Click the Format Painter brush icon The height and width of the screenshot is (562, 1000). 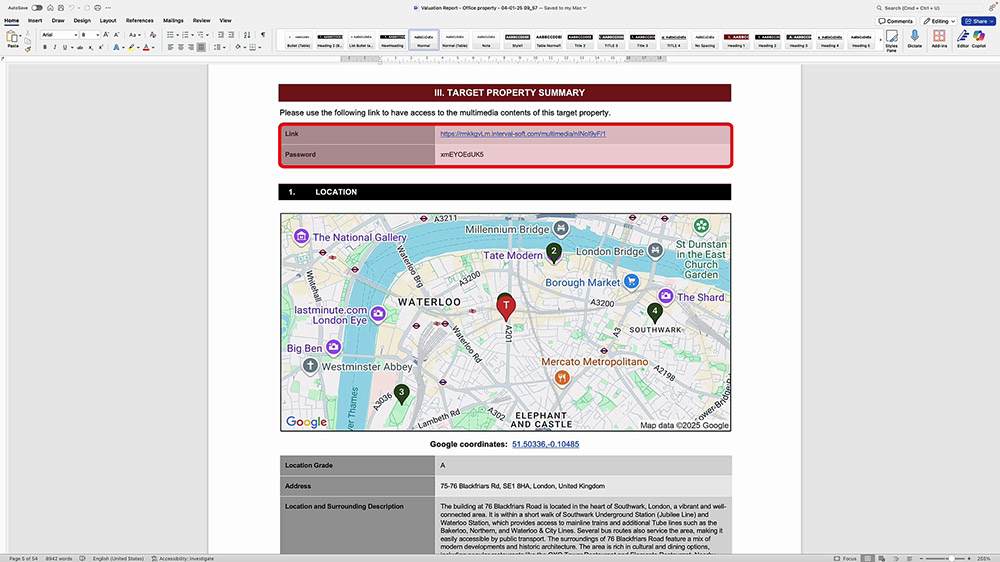click(x=27, y=49)
